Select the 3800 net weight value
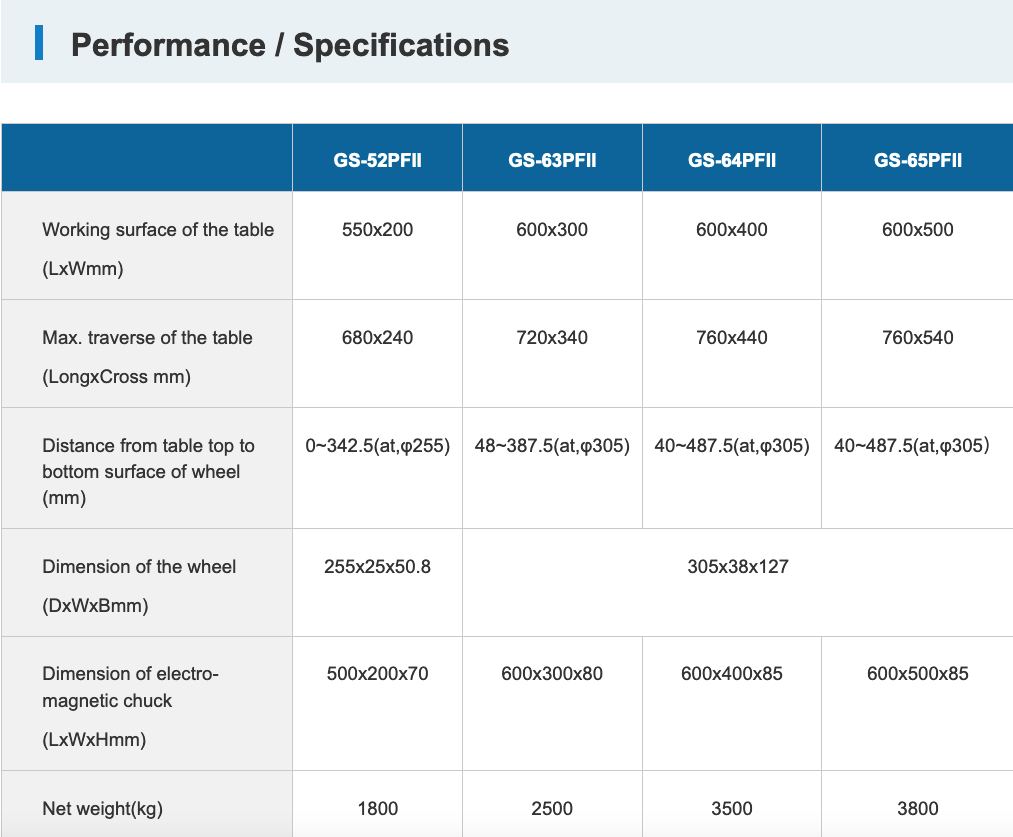The image size is (1013, 837). pyautogui.click(x=918, y=809)
